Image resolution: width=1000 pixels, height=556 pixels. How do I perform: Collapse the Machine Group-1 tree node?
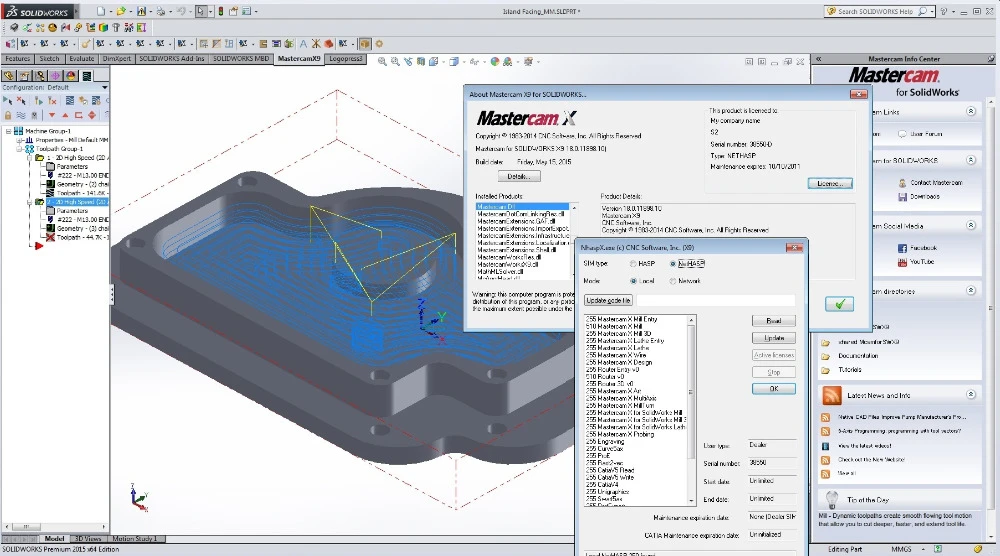pos(8,131)
